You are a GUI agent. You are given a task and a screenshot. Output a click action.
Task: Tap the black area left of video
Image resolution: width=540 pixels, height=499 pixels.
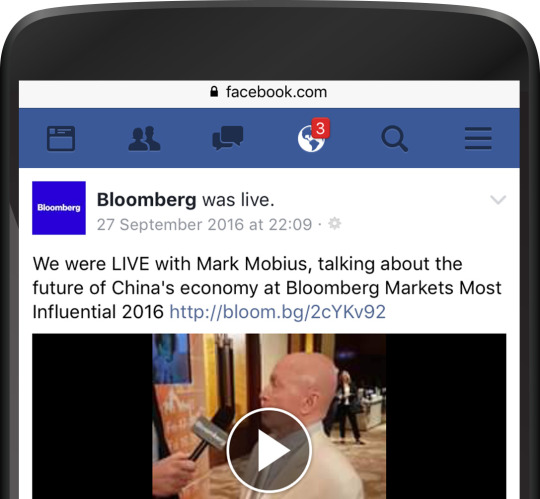pyautogui.click(x=92, y=416)
